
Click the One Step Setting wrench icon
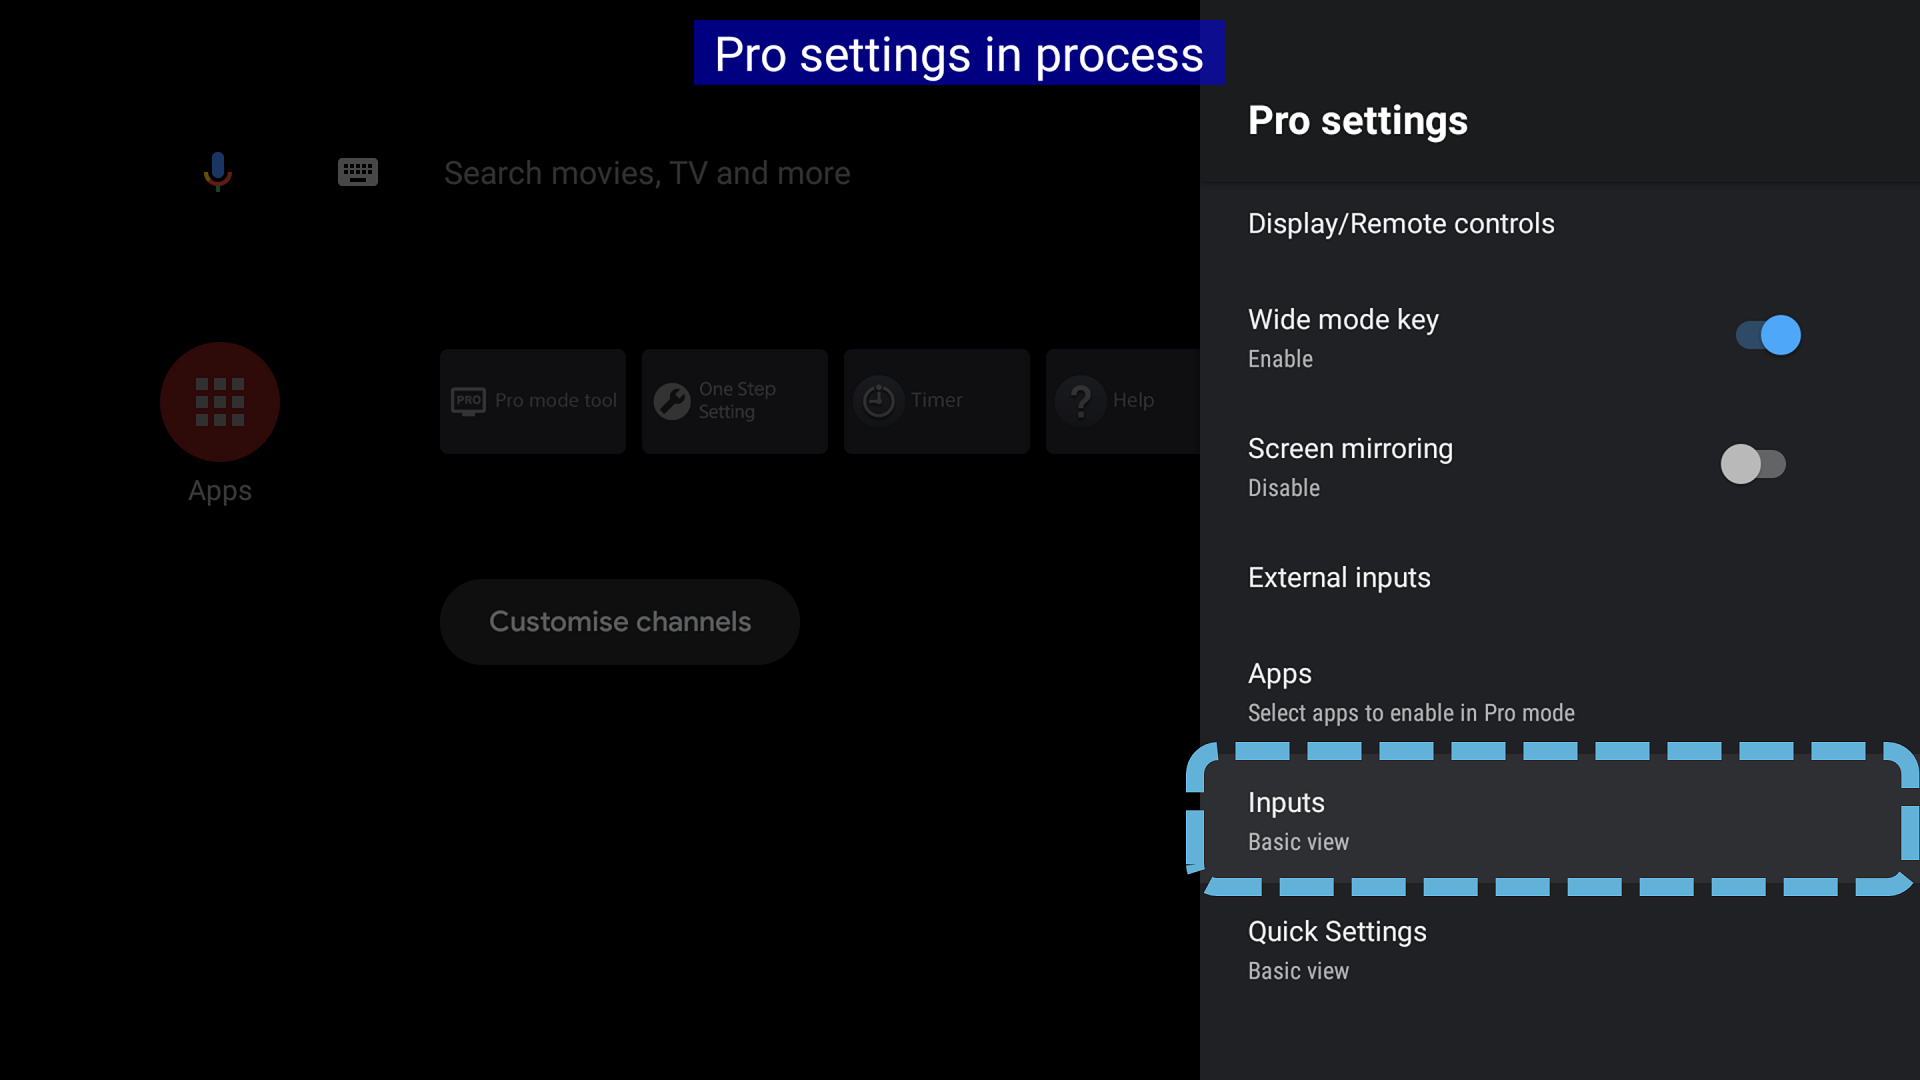click(x=672, y=401)
